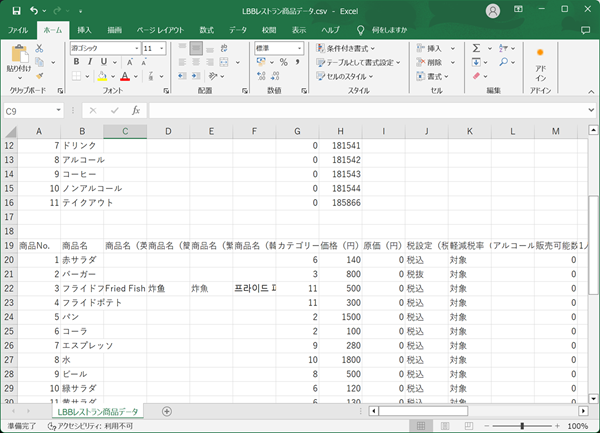This screenshot has width=600, height=433.
Task: Toggle Underline formatting
Action: pyautogui.click(x=103, y=62)
